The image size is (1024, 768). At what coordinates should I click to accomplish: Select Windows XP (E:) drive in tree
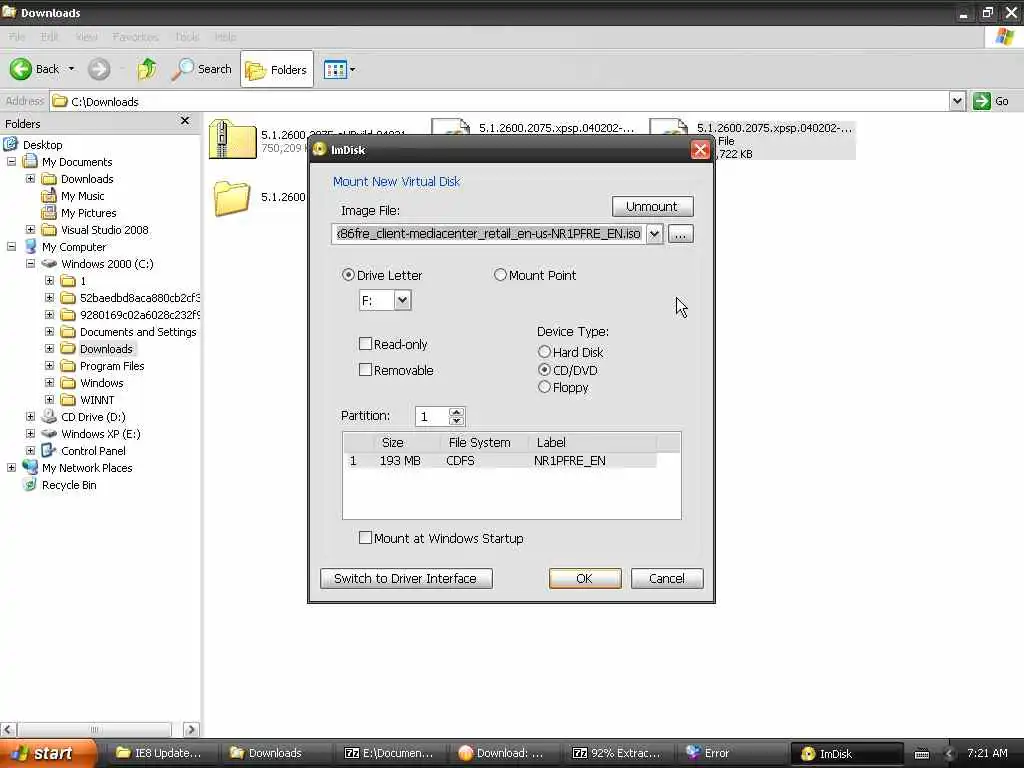tap(101, 434)
